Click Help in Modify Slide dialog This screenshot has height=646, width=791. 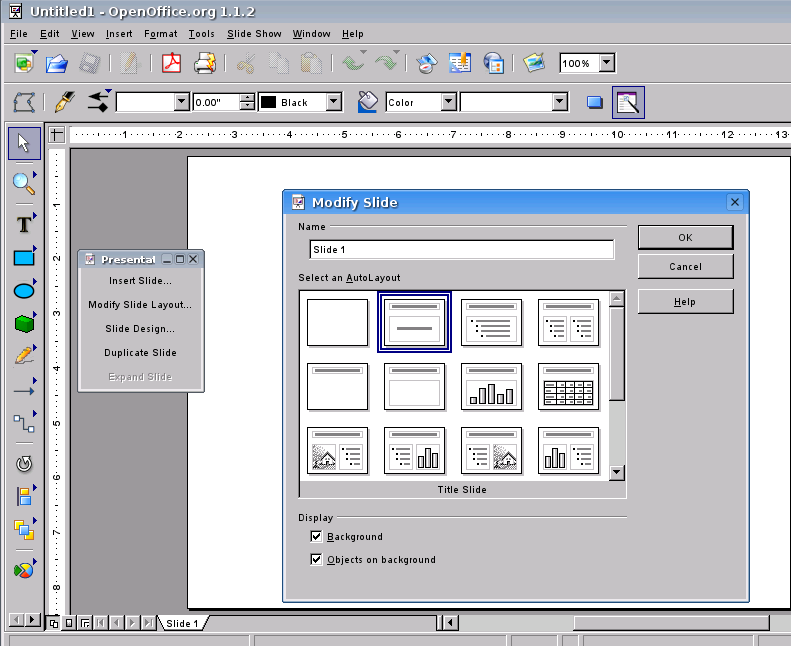(685, 302)
